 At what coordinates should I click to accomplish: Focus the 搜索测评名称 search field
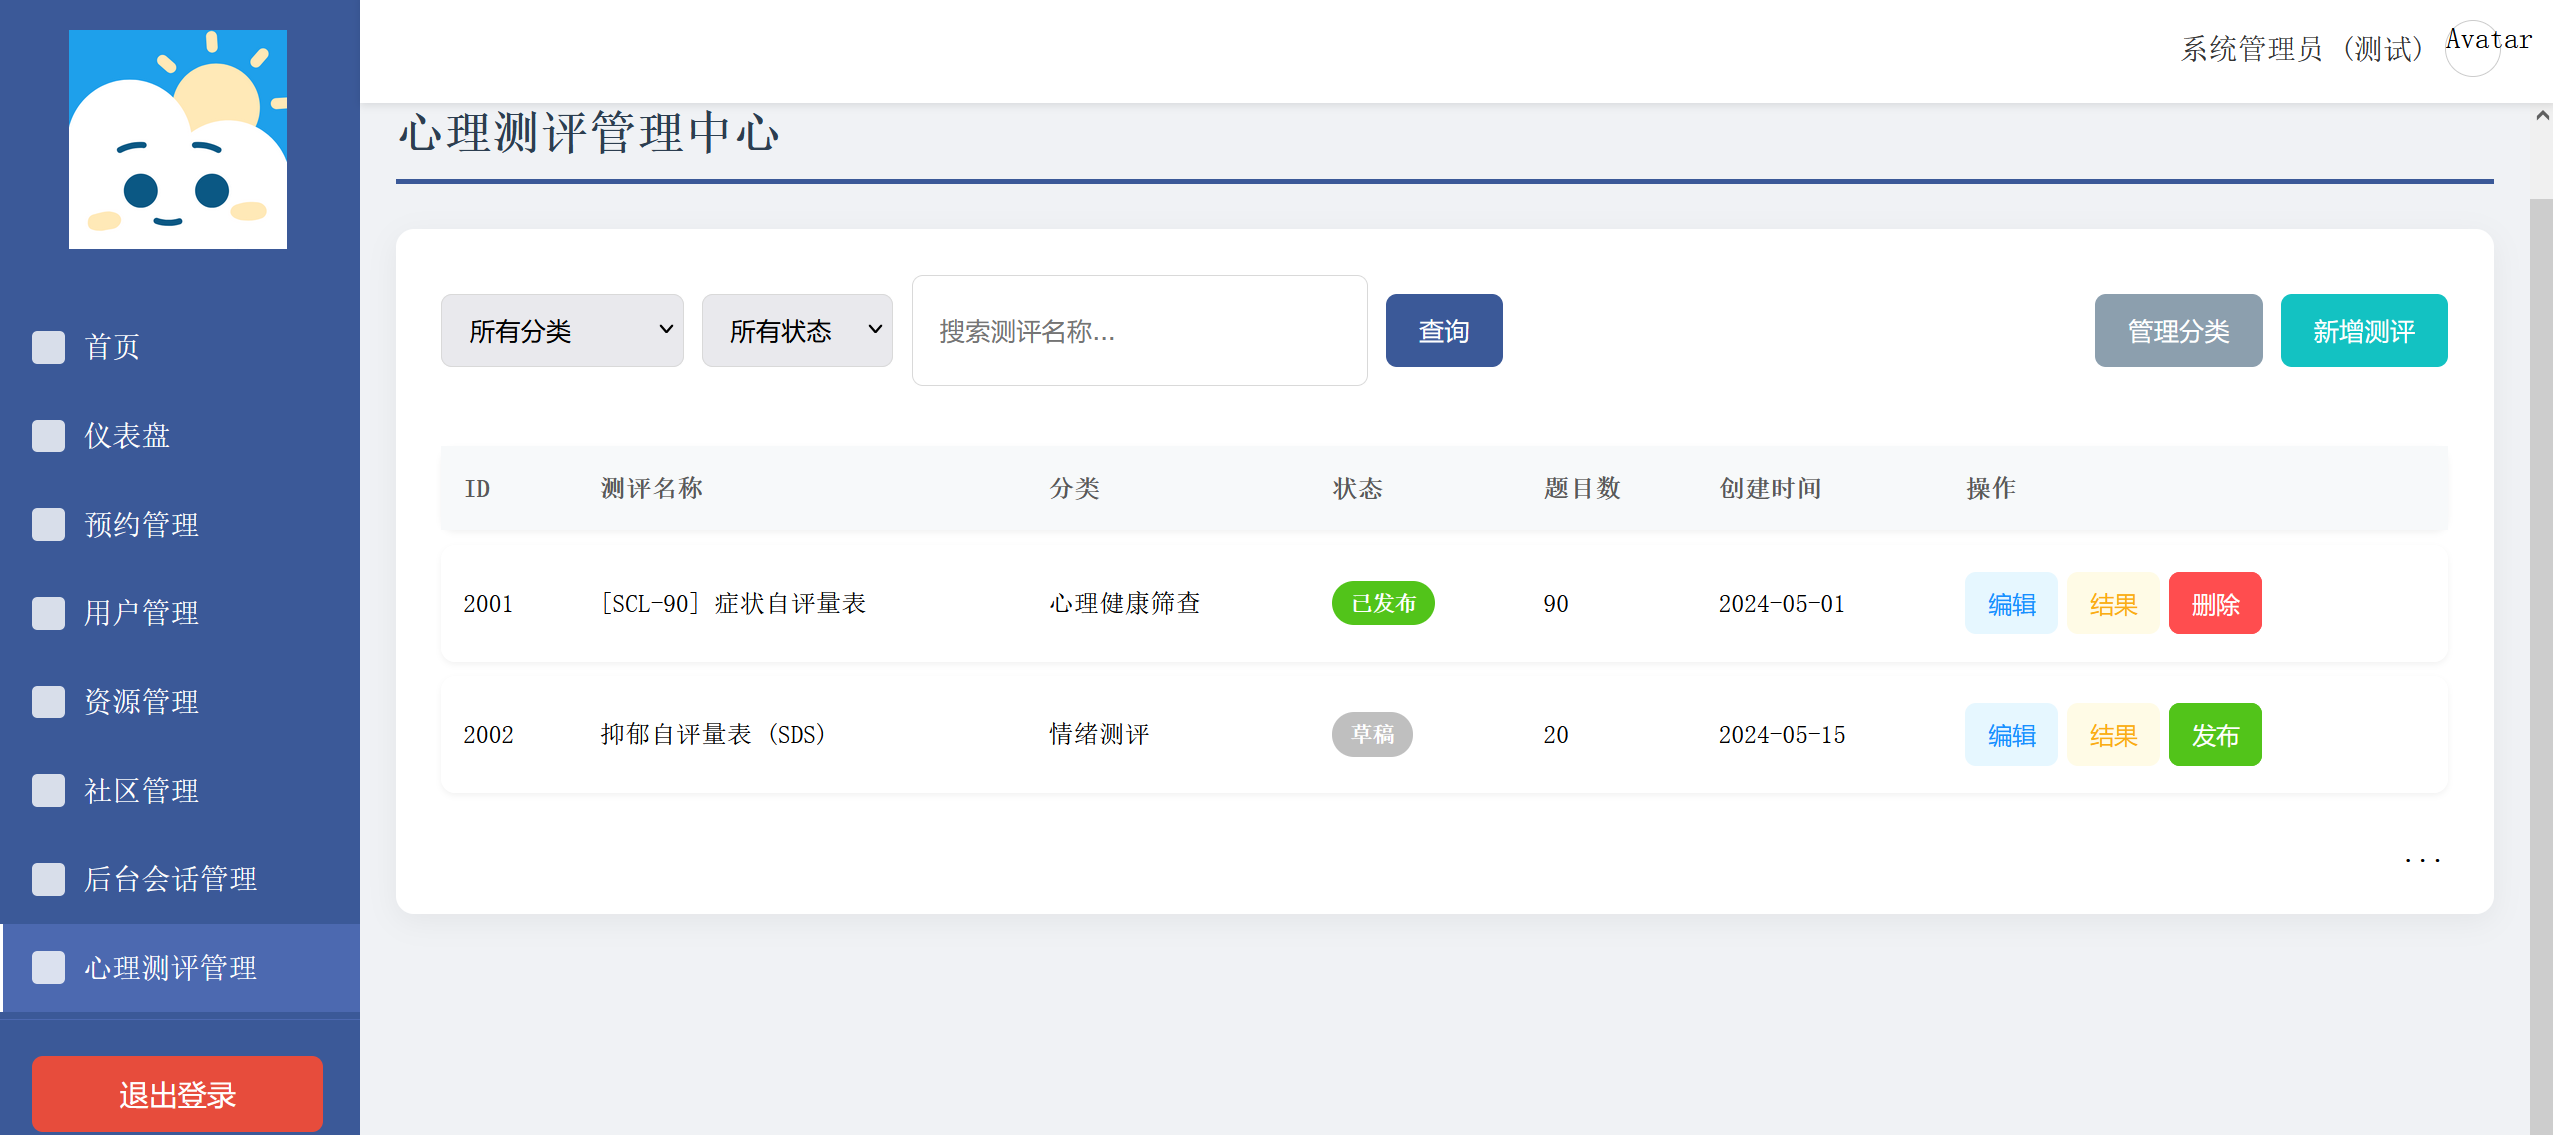(x=1139, y=331)
